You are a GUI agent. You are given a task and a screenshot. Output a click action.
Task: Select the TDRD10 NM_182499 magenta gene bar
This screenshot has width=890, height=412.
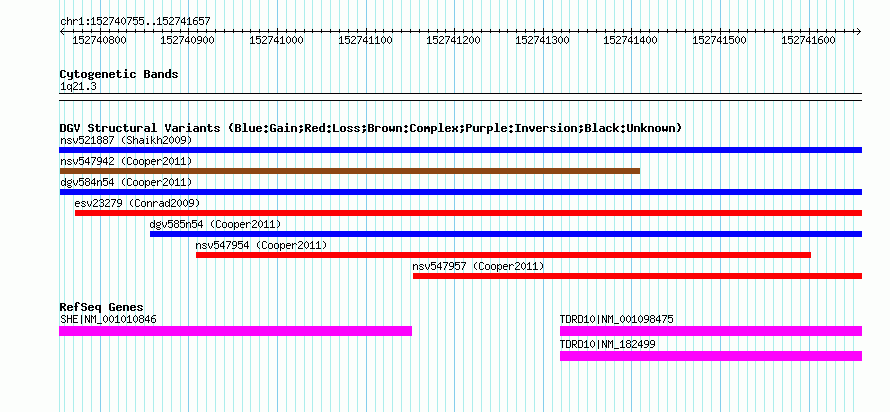[711, 356]
